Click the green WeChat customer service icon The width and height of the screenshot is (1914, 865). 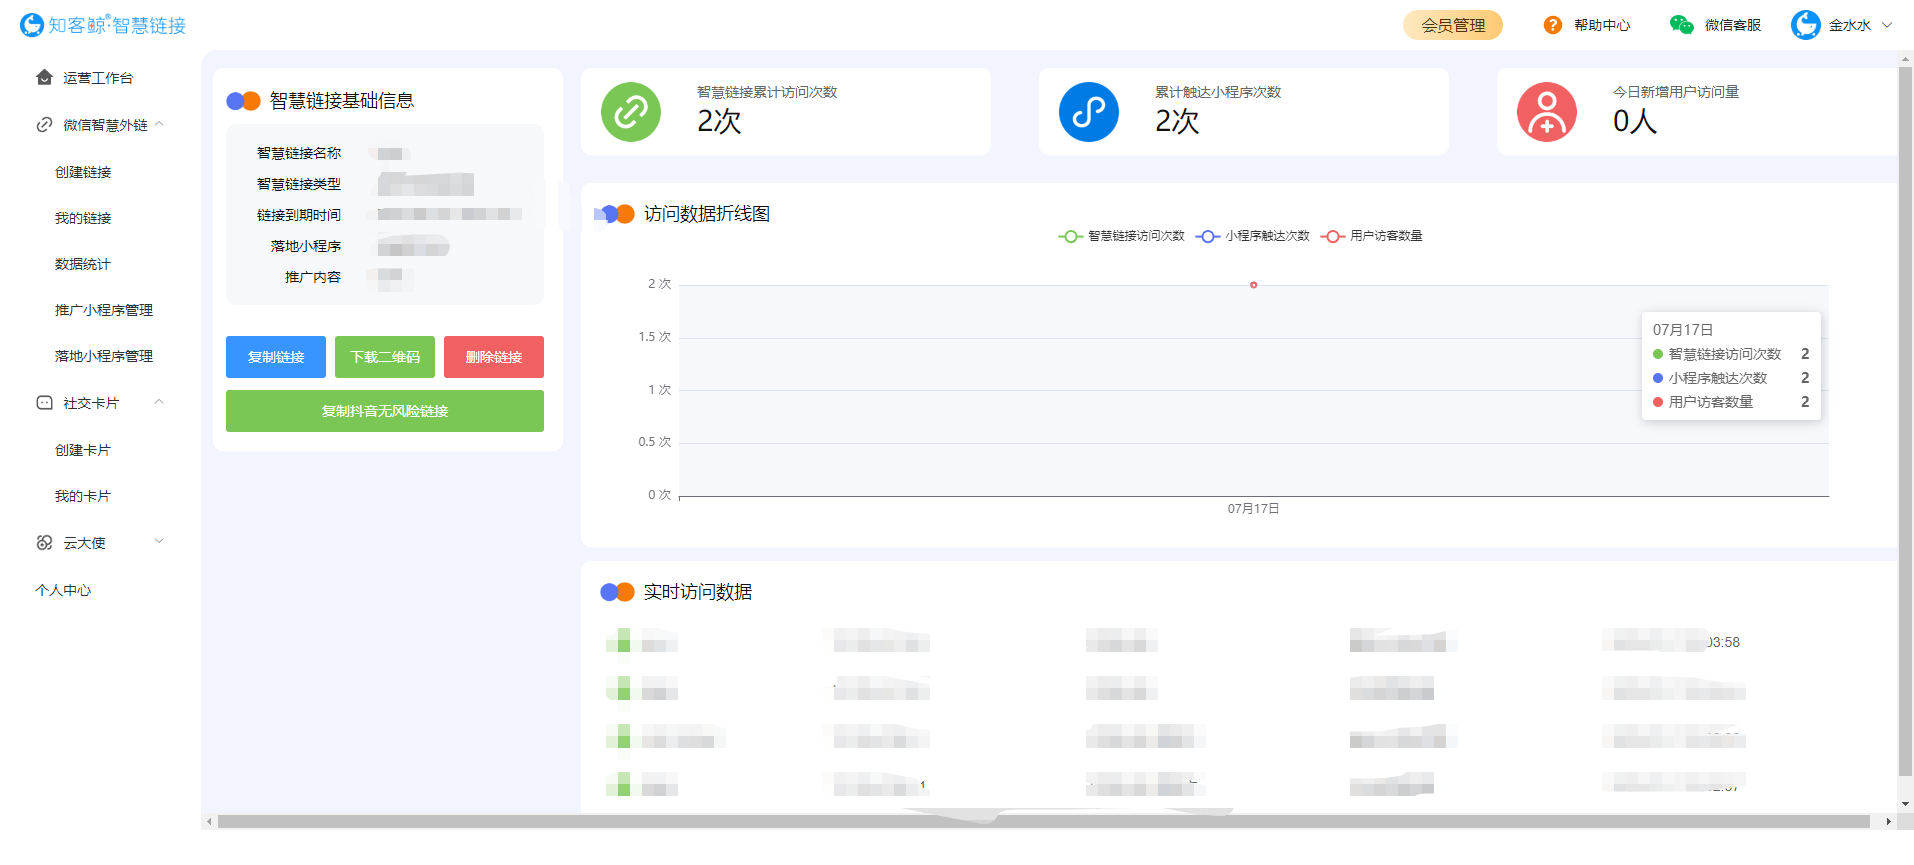[x=1681, y=25]
